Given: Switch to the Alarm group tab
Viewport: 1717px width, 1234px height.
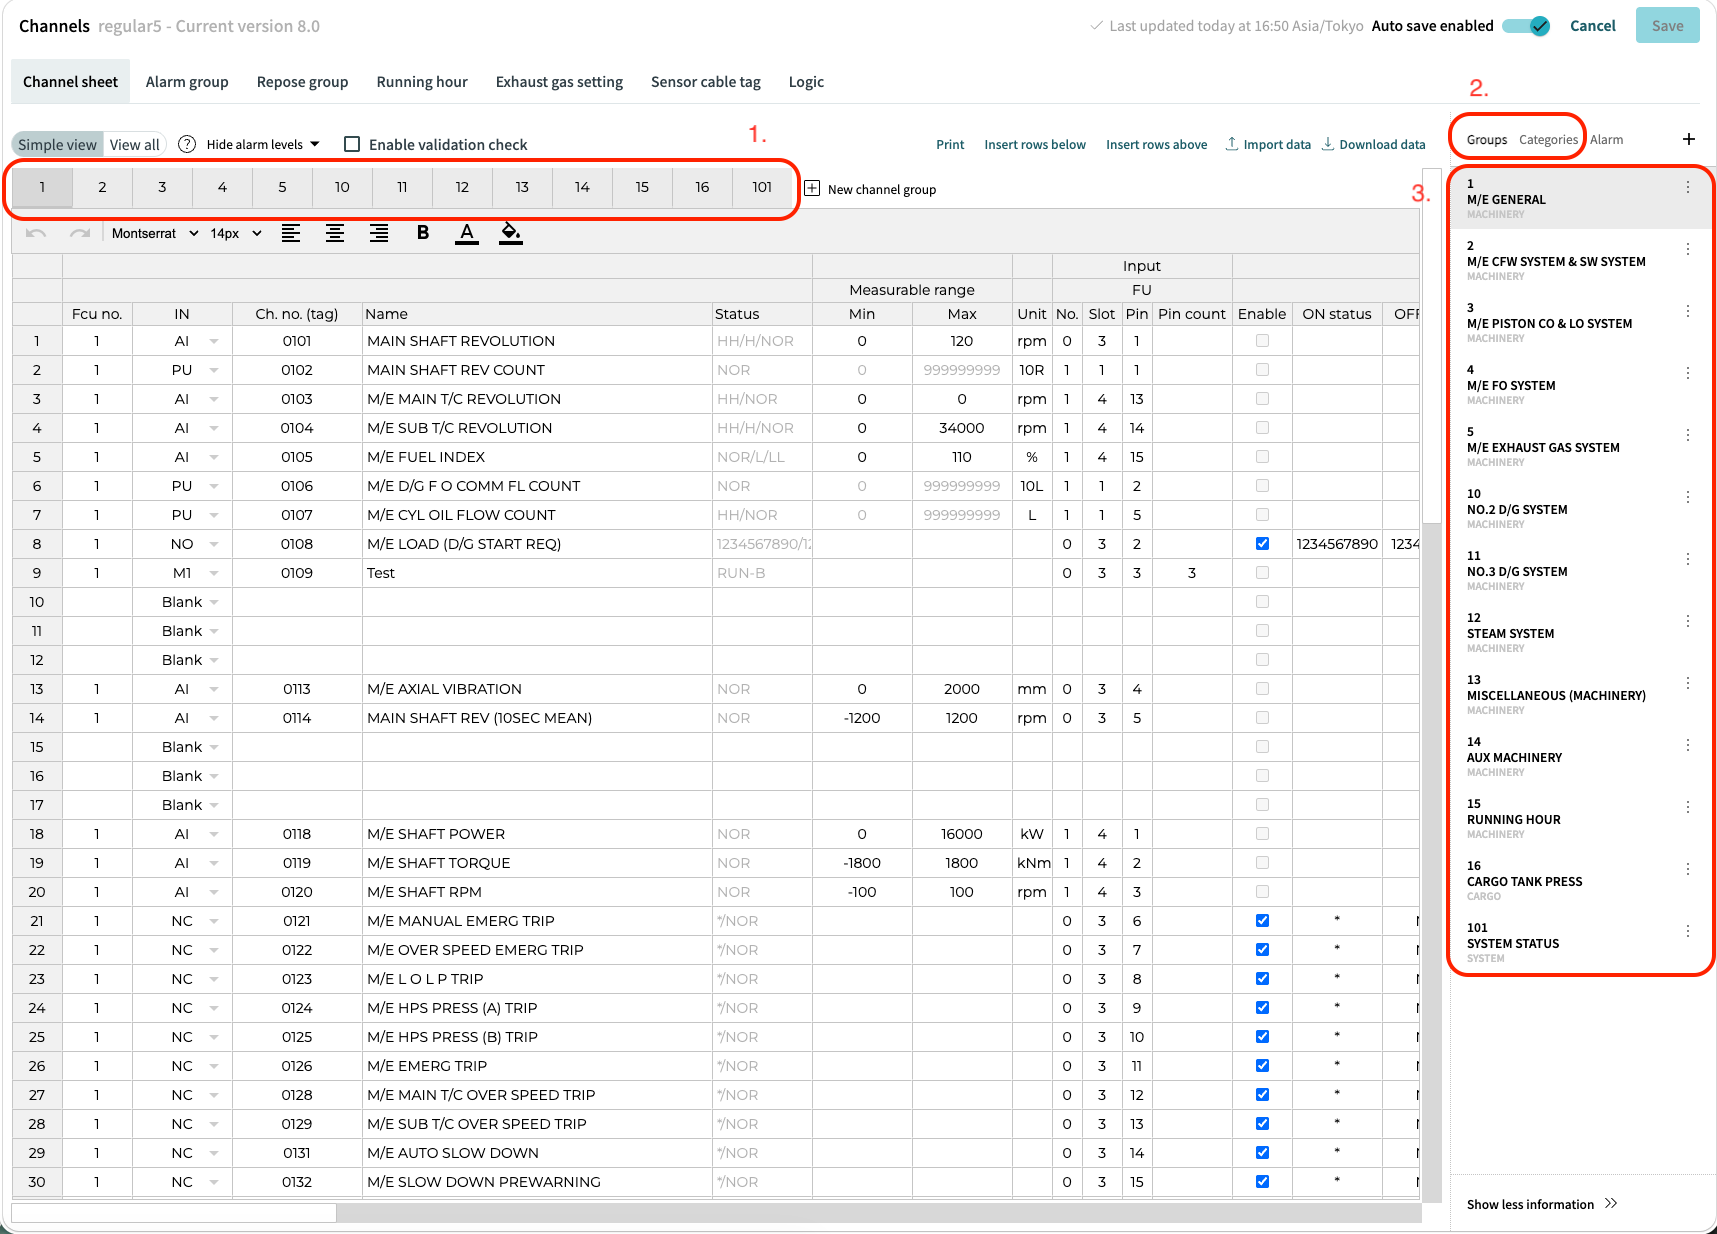Looking at the screenshot, I should click(x=187, y=82).
